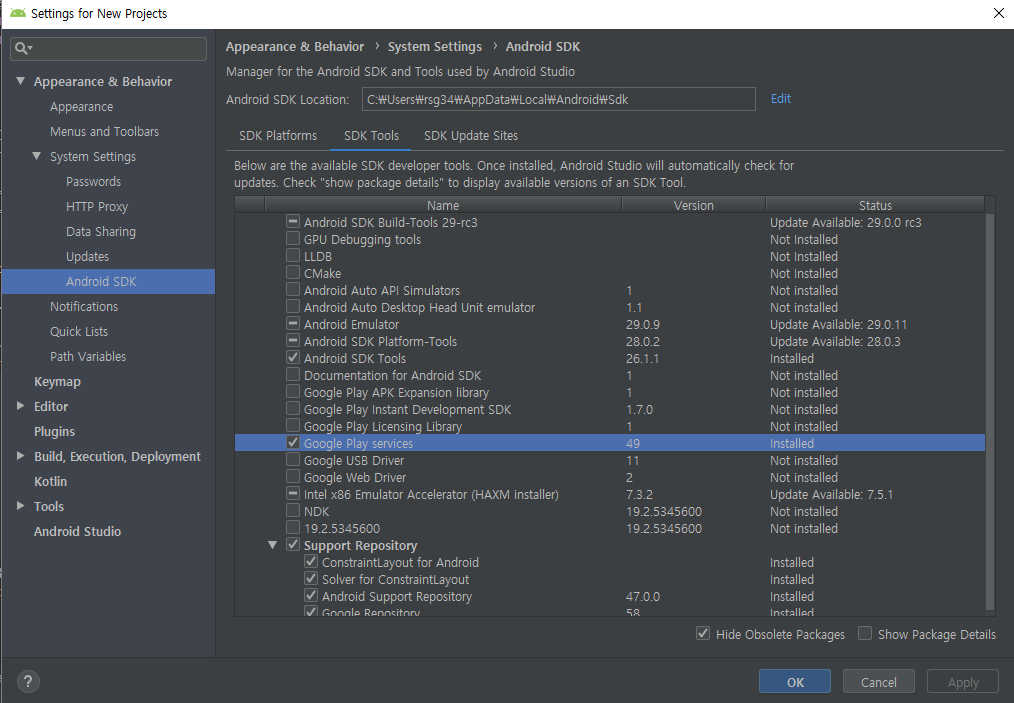Toggle the Android Emulator checkbox
The image size is (1014, 703).
293,323
